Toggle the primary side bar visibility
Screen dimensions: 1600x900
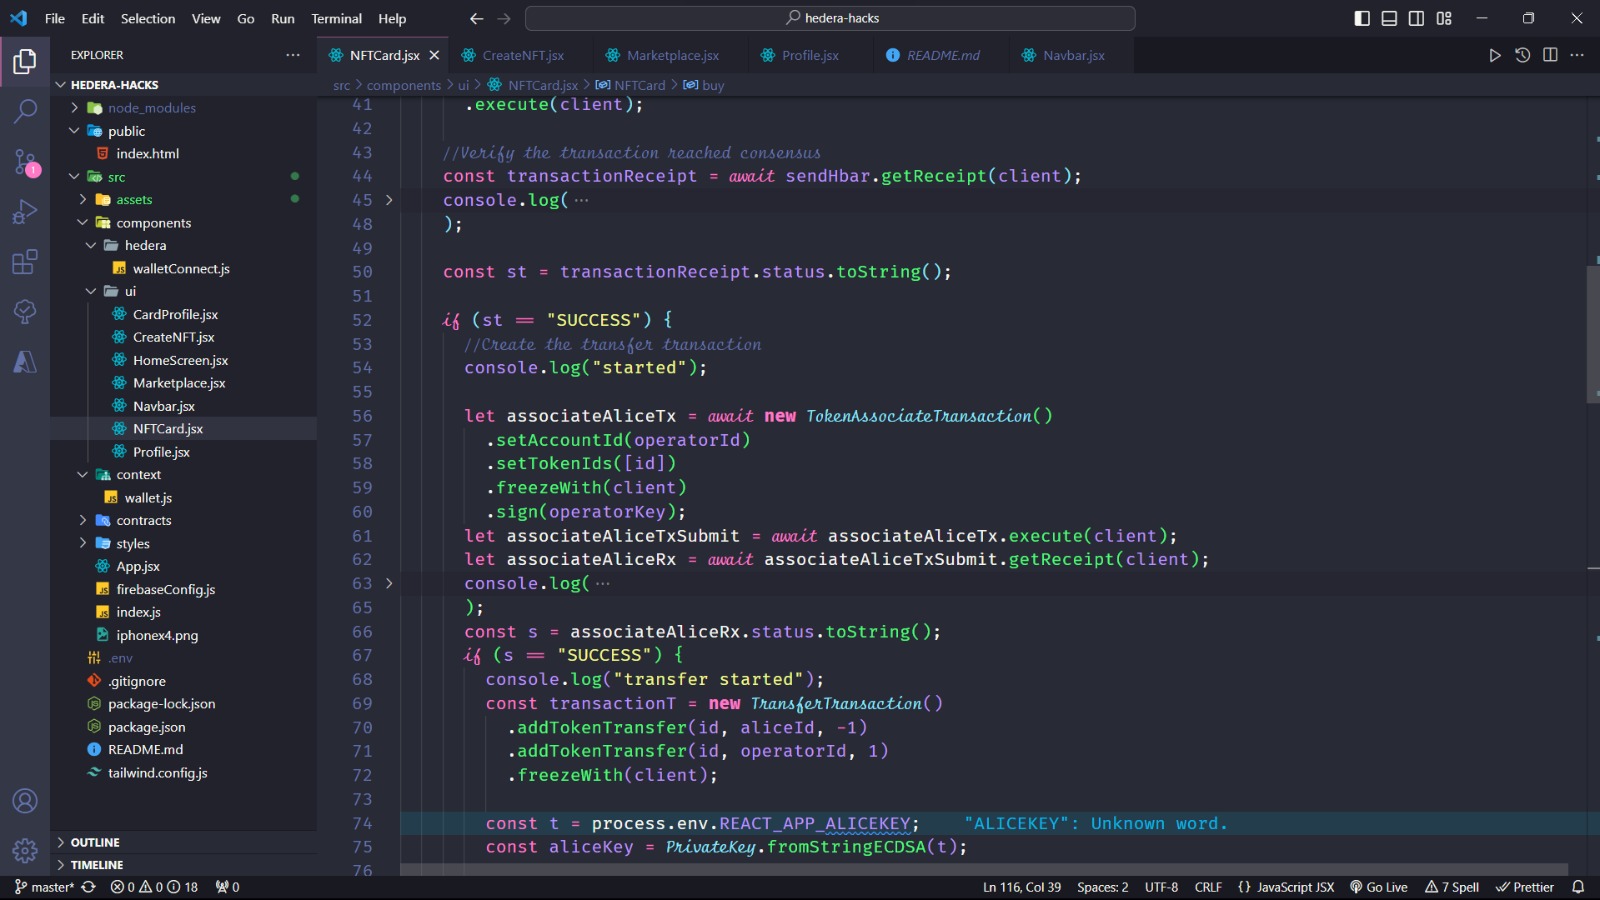tap(1362, 18)
